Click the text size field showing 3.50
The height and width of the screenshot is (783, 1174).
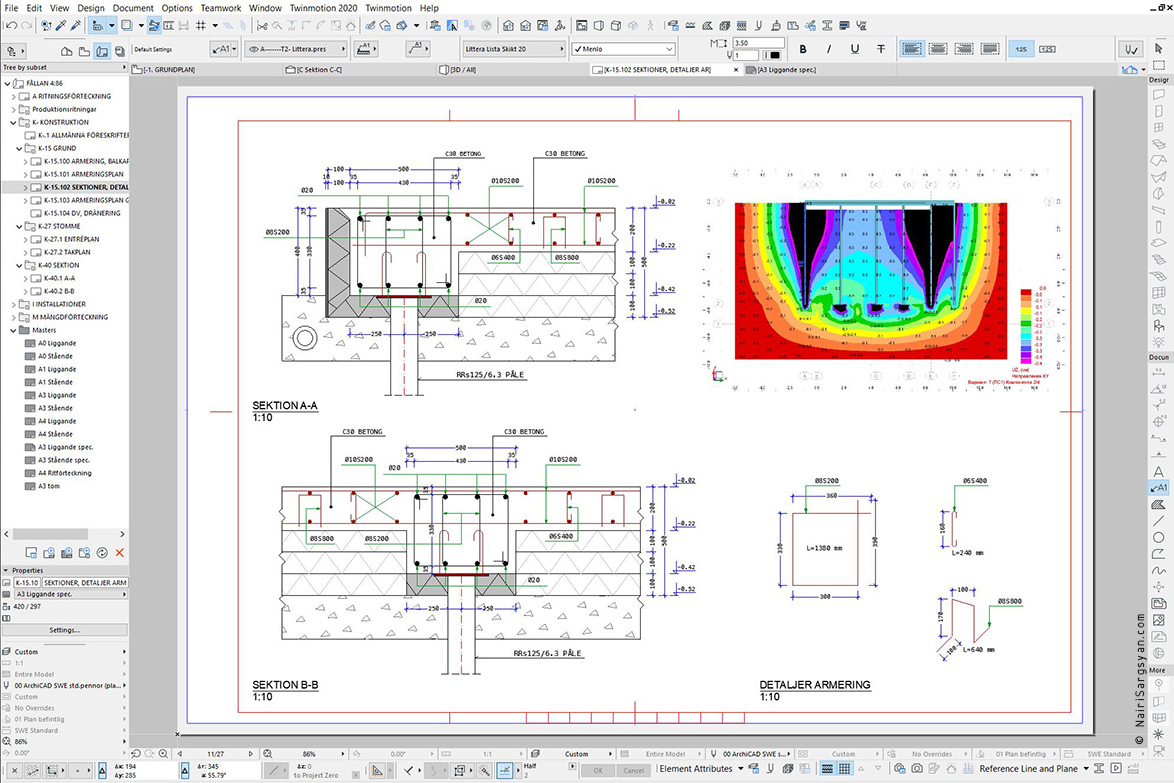coord(758,43)
